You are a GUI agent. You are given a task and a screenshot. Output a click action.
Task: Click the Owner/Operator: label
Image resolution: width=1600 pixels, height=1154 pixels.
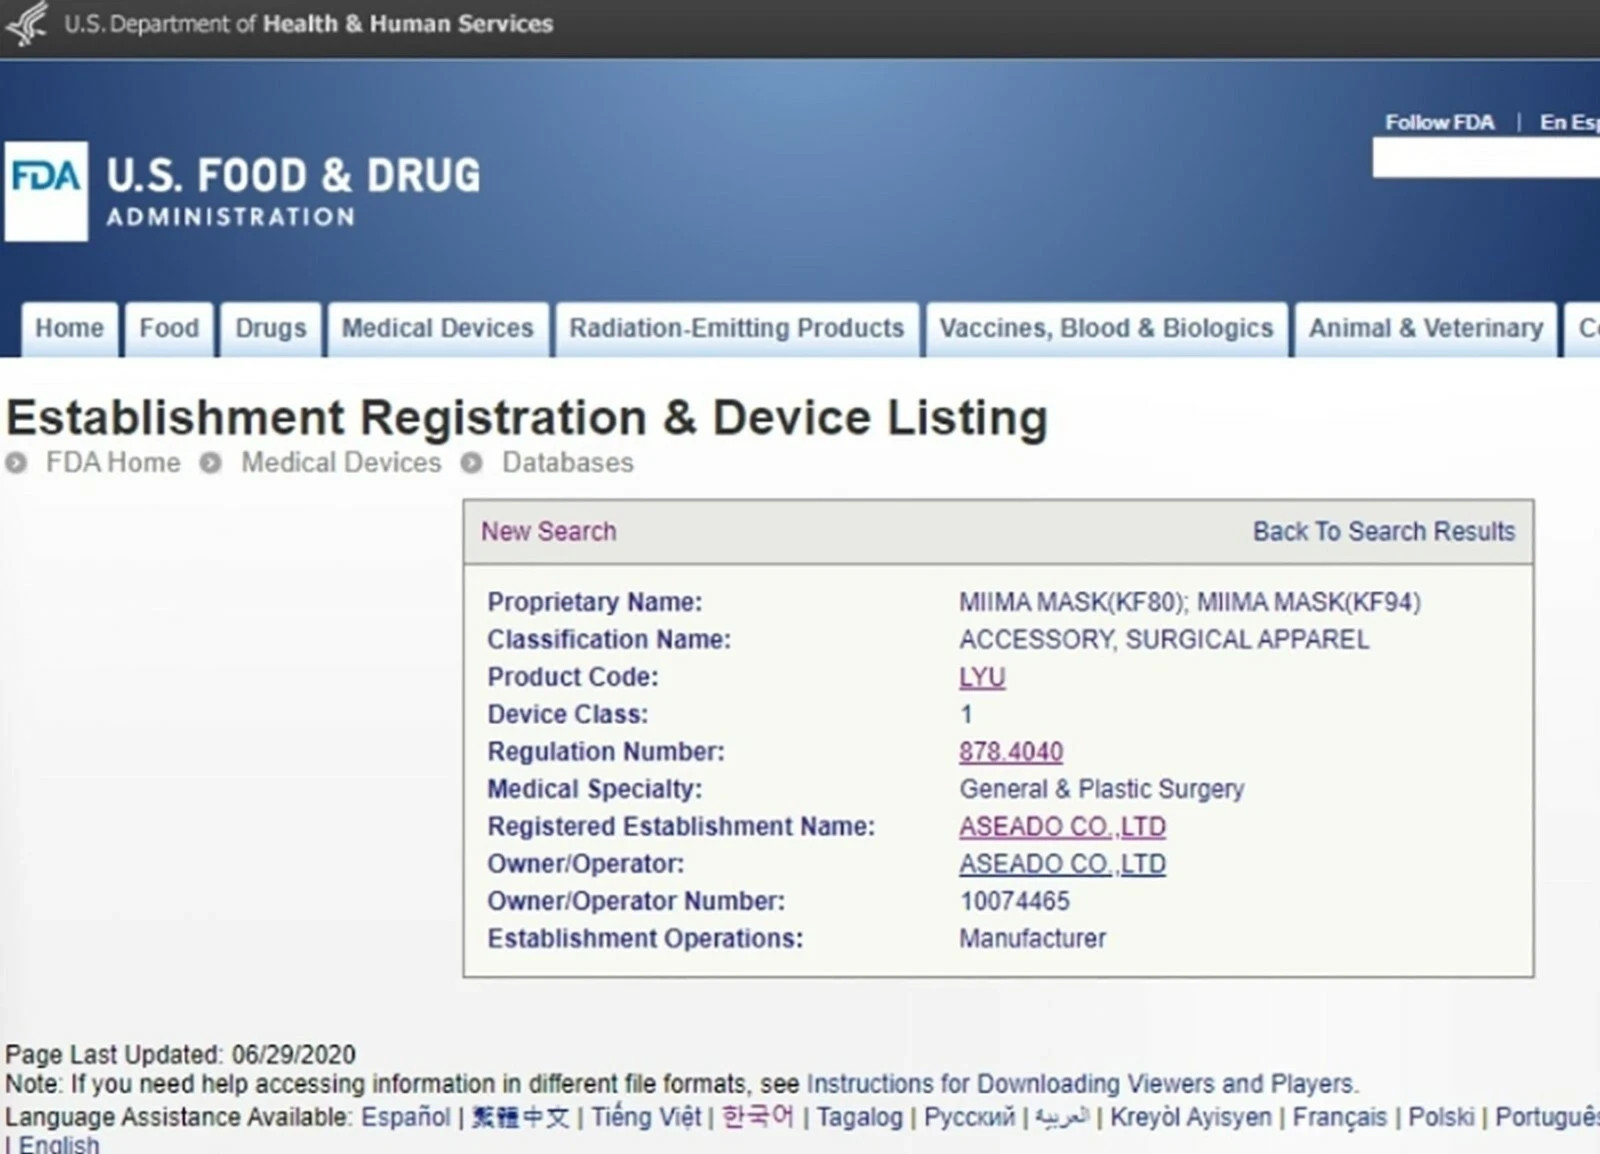(586, 864)
